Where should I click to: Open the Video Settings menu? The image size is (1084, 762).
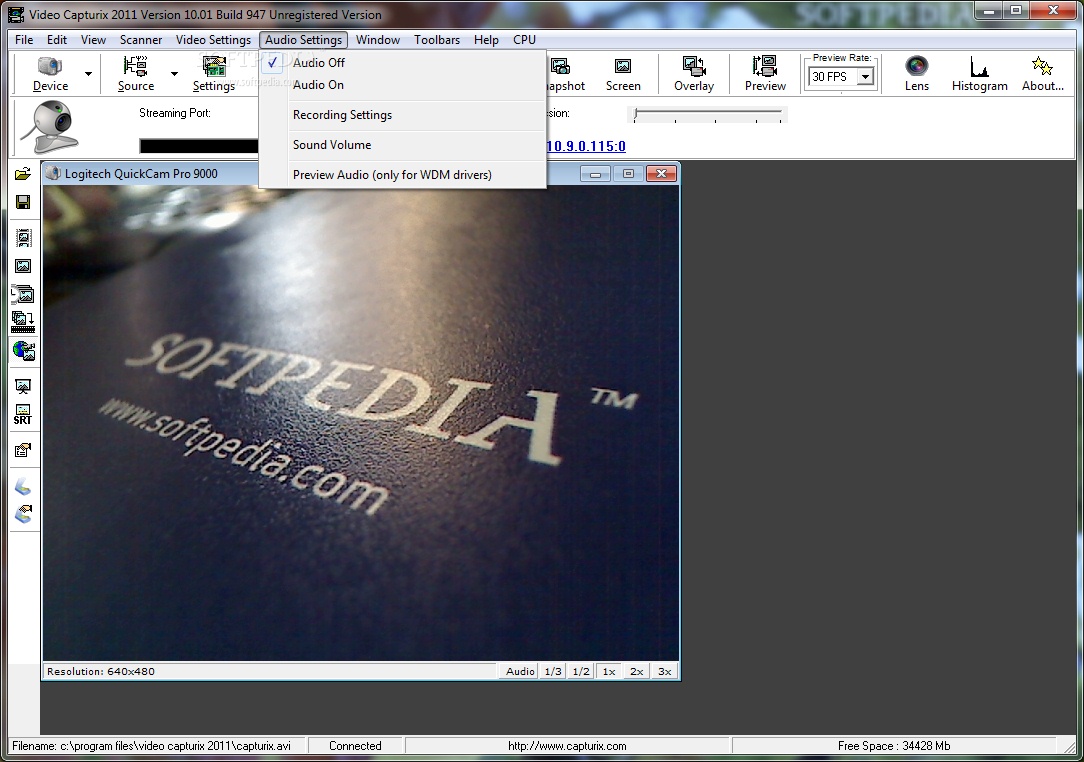coord(213,39)
